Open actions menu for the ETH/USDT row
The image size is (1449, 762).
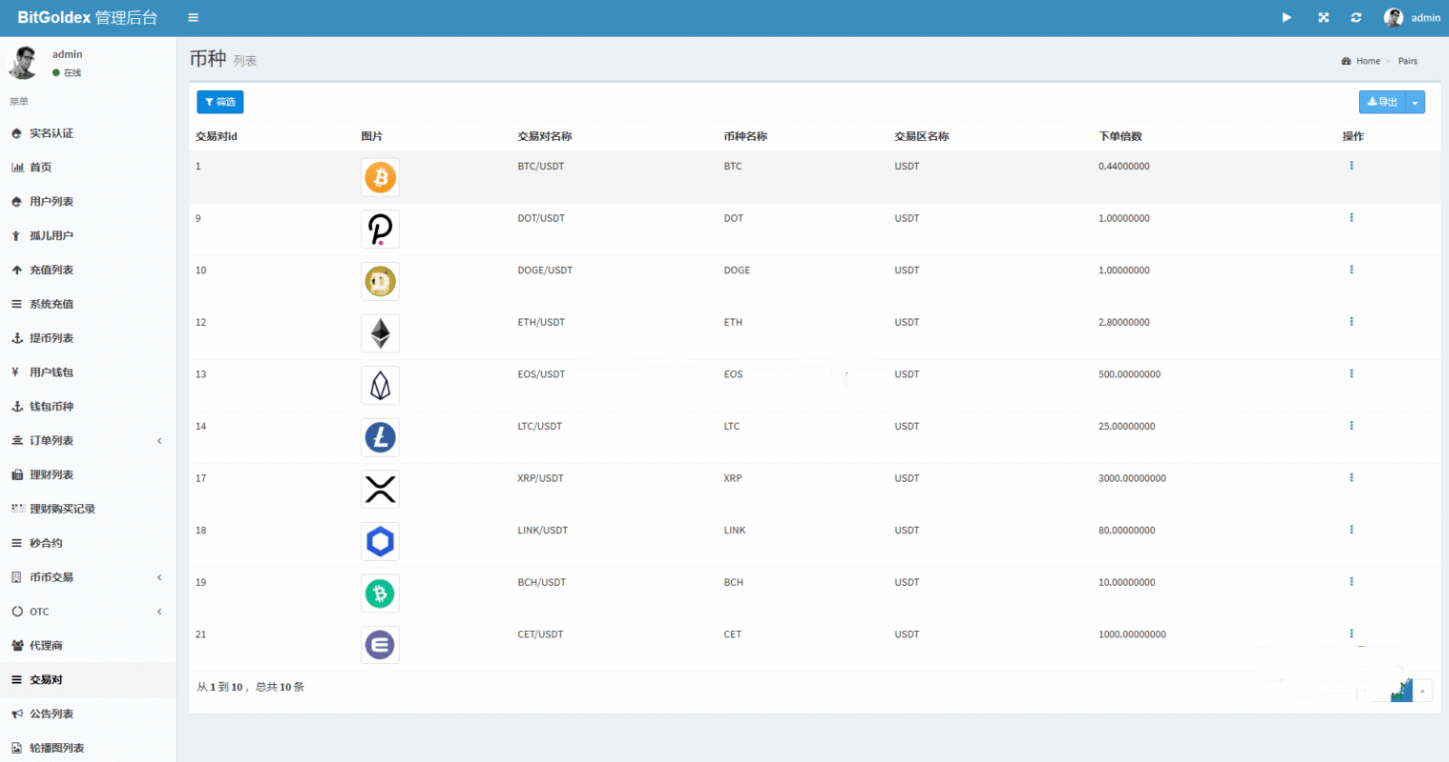(1351, 322)
